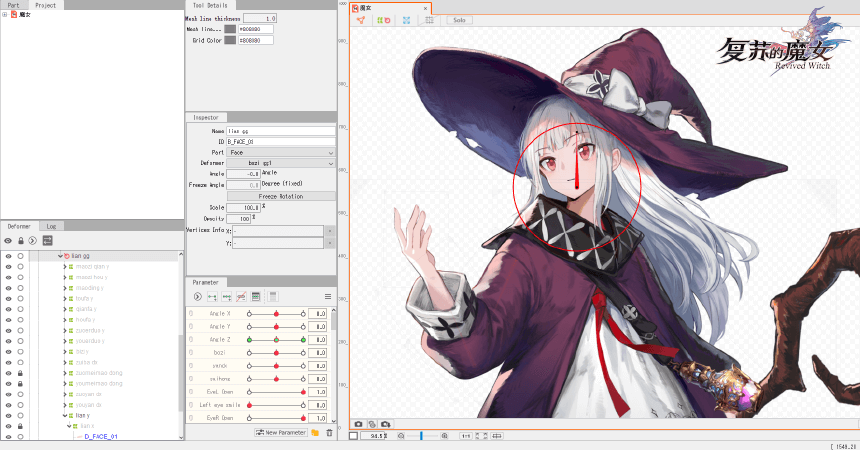Open the Part dropdown showing Face
This screenshot has height=450, width=860.
click(281, 153)
